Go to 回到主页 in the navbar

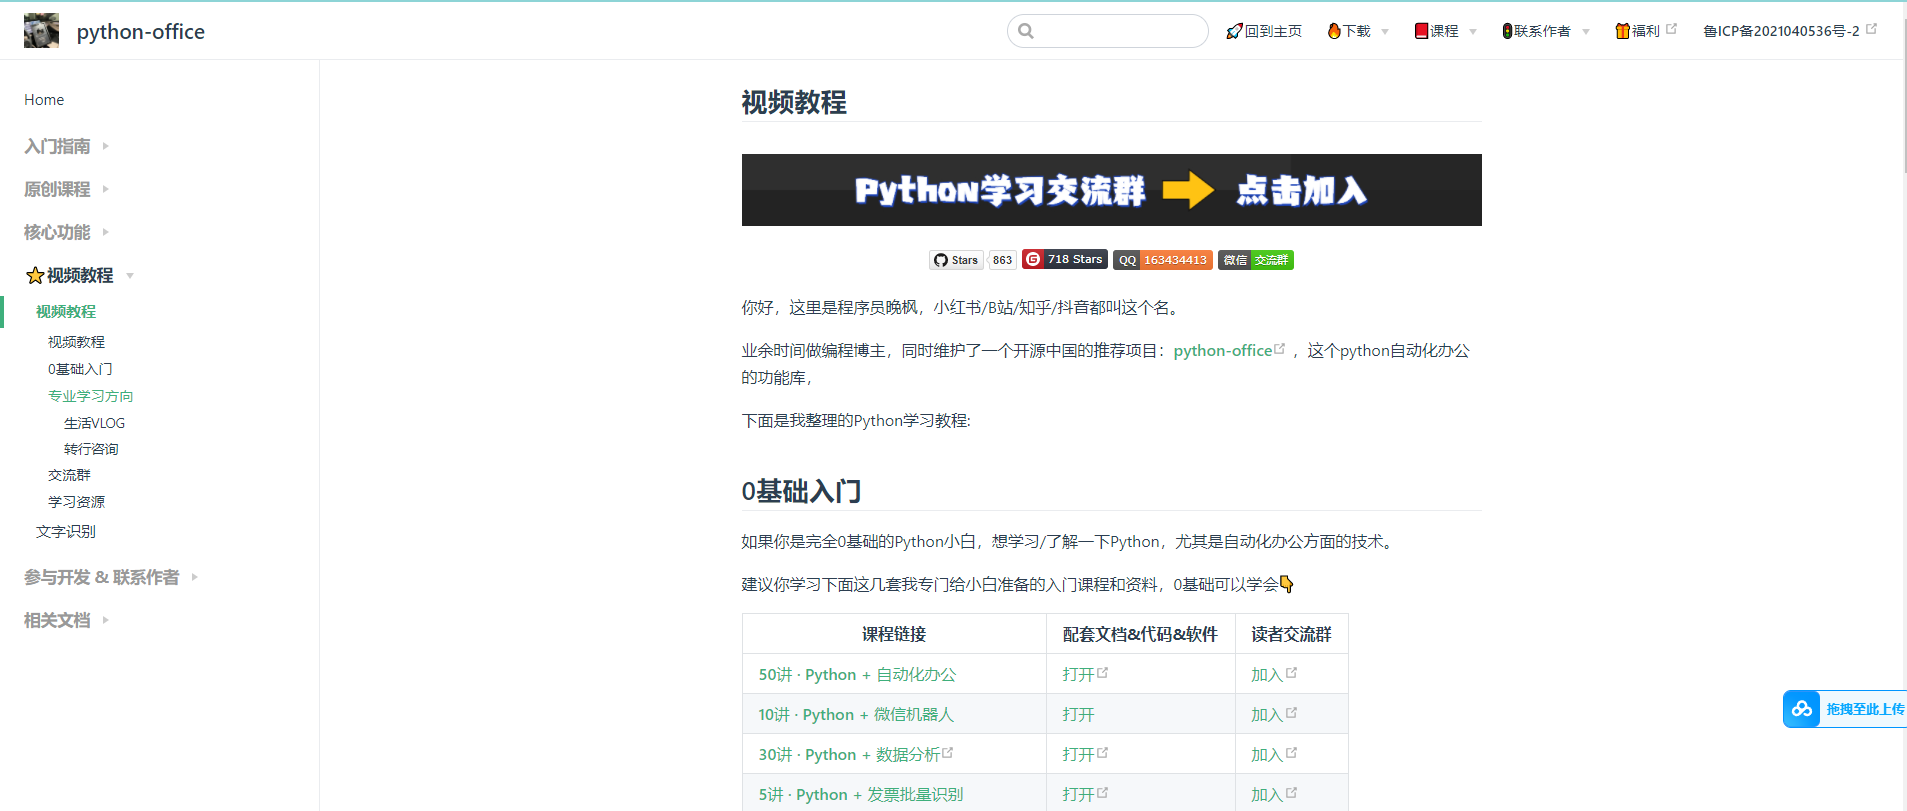coord(1264,31)
